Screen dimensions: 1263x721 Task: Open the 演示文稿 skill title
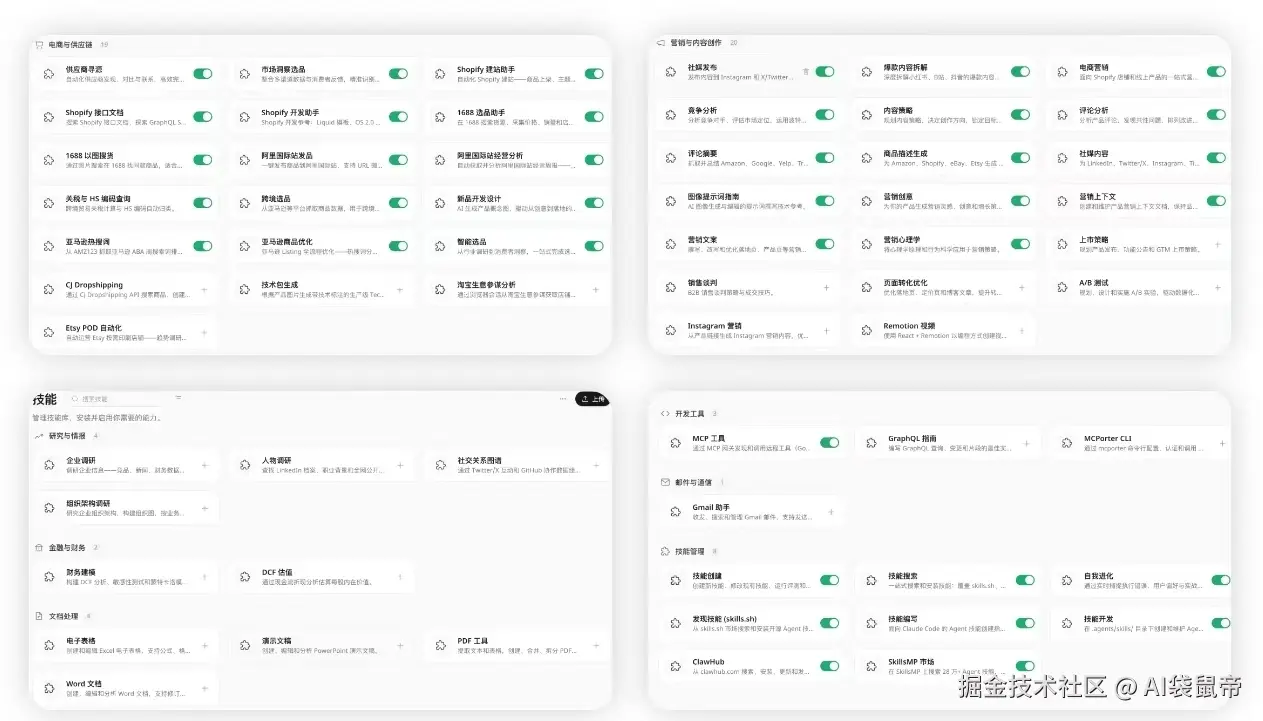(277, 640)
